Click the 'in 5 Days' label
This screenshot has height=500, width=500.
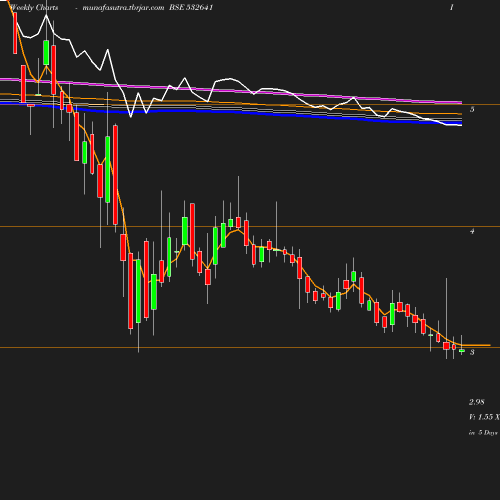click(x=483, y=433)
